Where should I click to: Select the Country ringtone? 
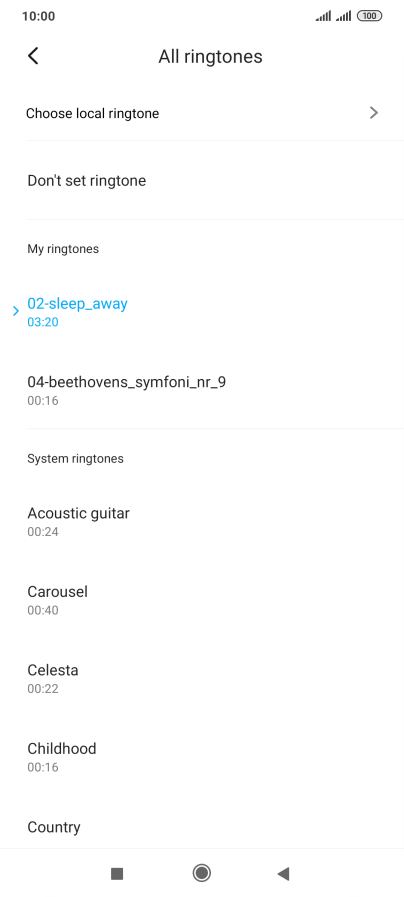(x=202, y=827)
